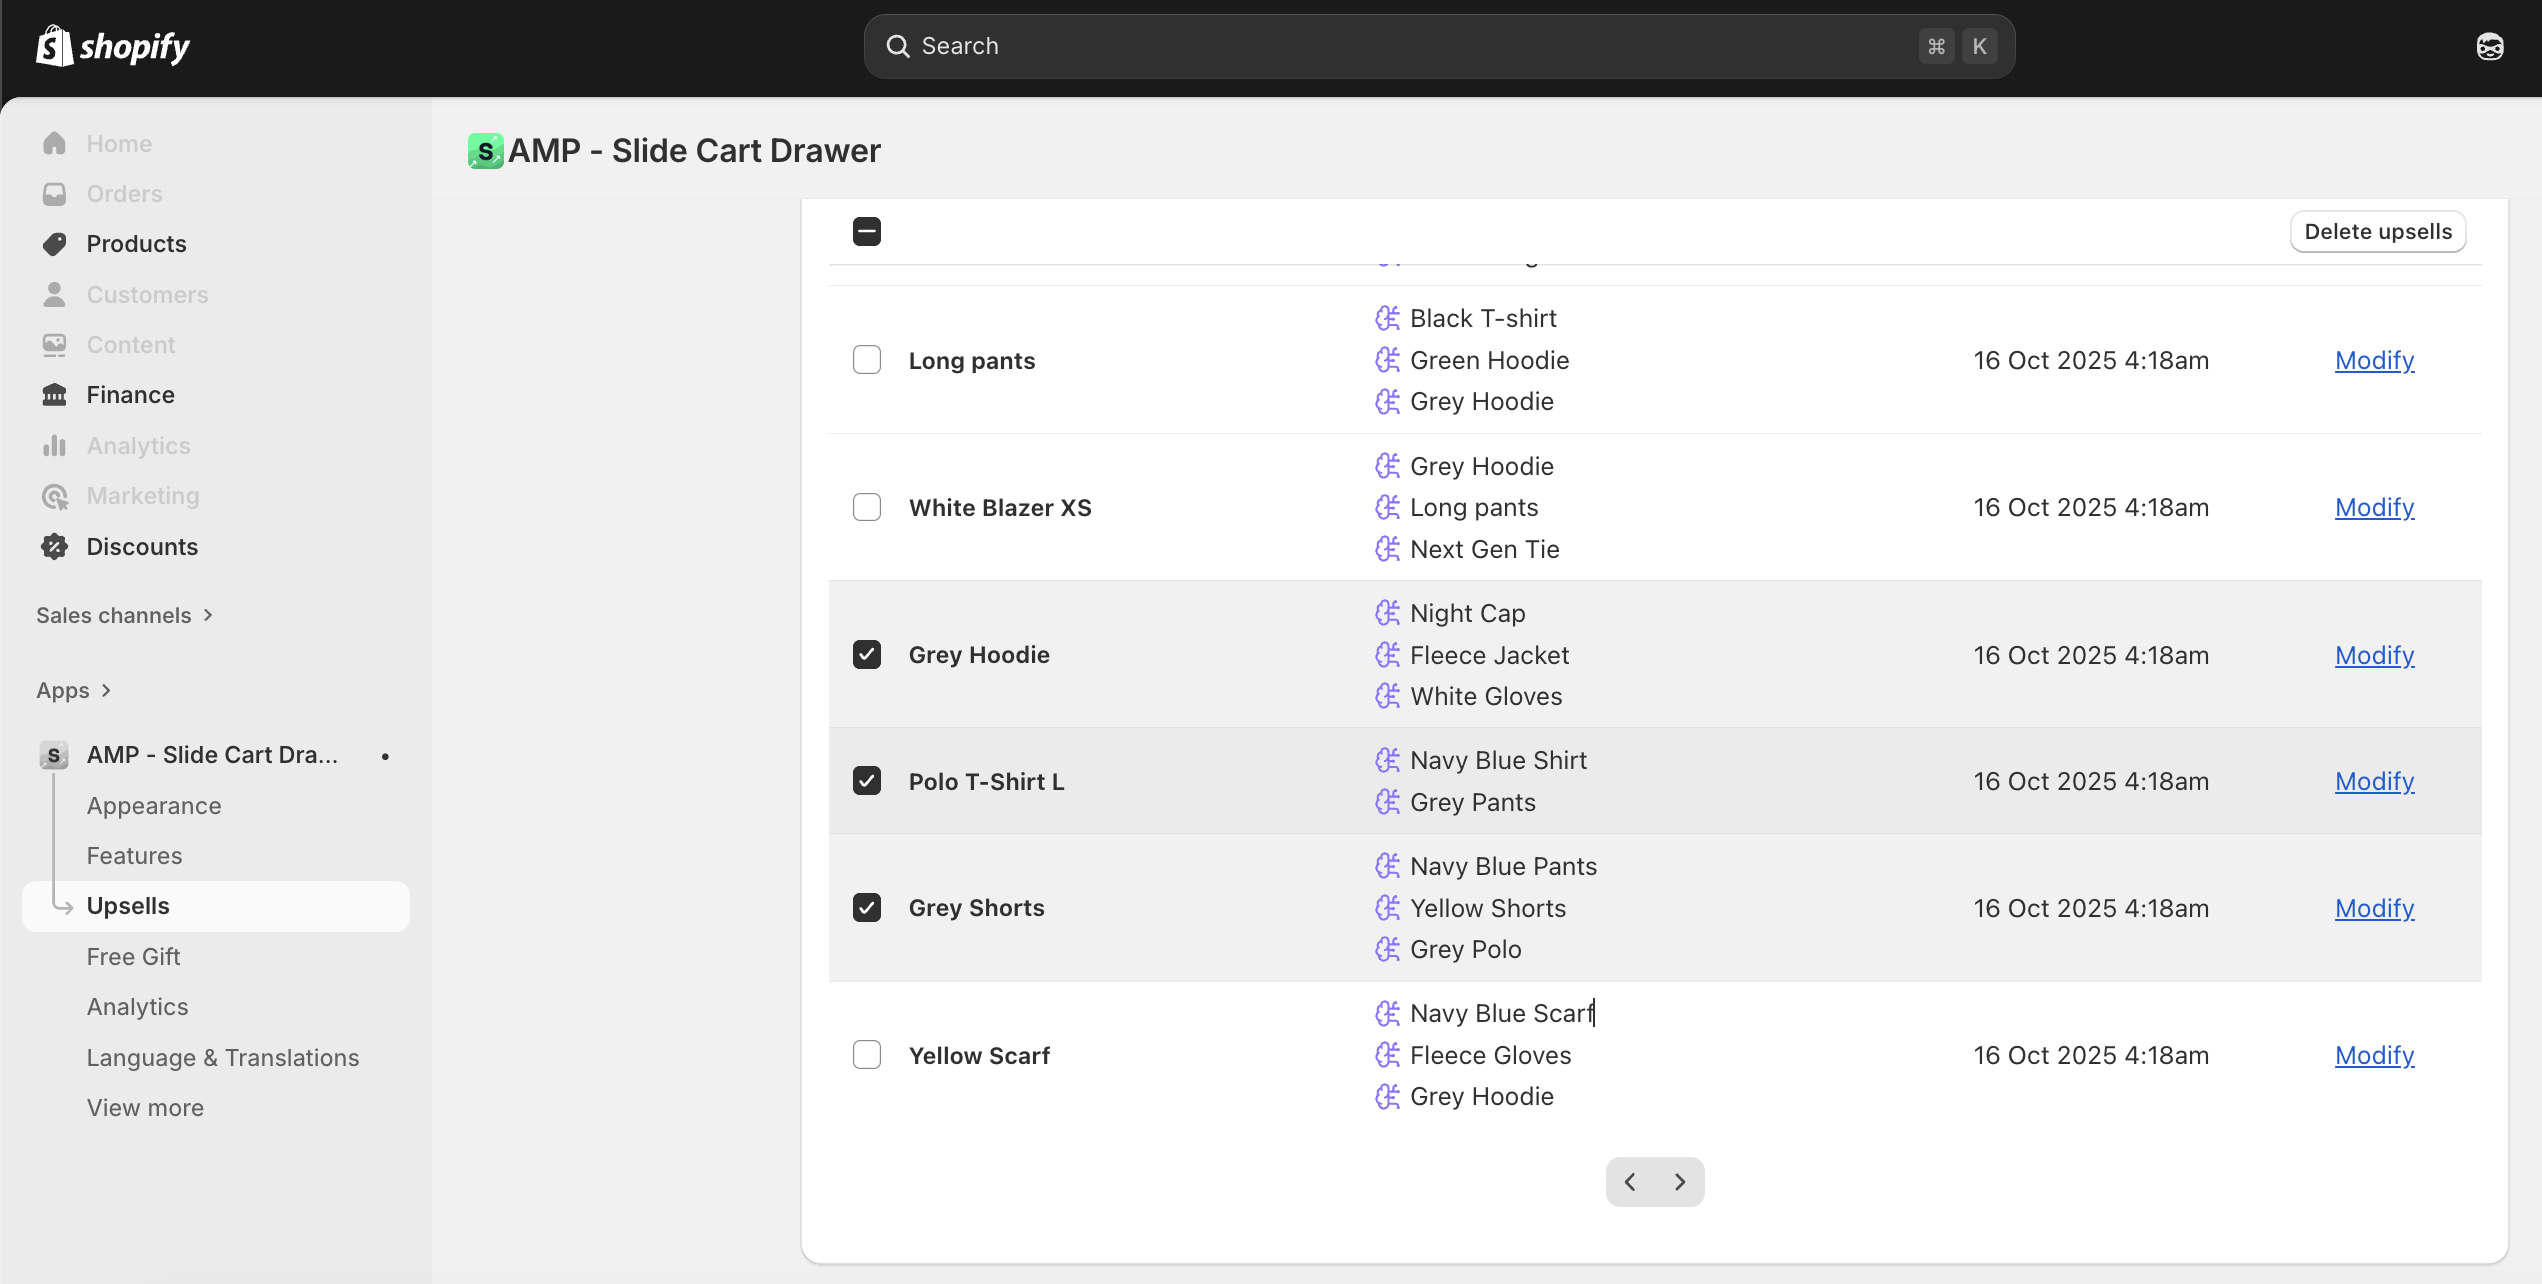Click the Finance bank icon
Viewport: 2542px width, 1284px height.
coord(55,395)
